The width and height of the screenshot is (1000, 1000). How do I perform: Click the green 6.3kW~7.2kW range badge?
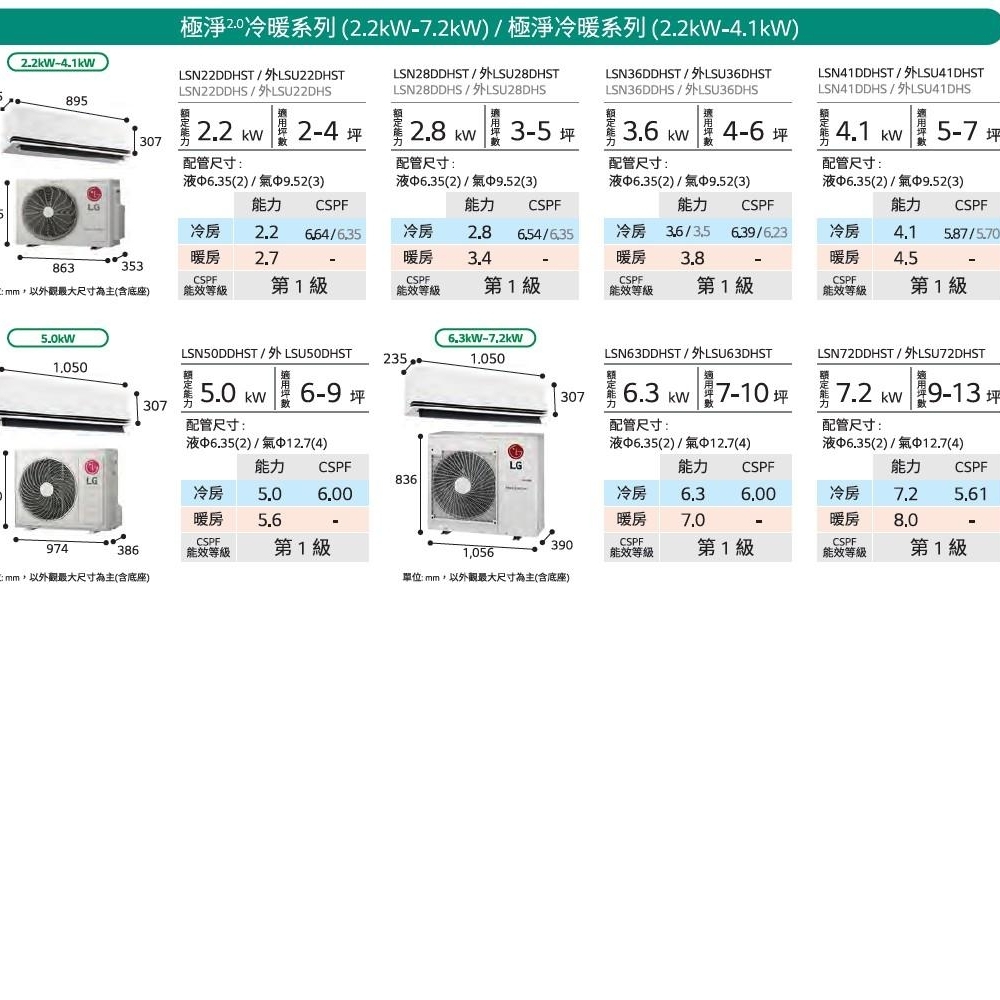point(485,337)
